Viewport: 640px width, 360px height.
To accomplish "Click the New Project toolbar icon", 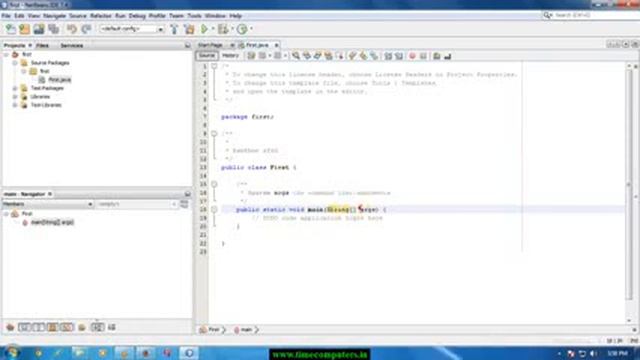I will click(24, 29).
